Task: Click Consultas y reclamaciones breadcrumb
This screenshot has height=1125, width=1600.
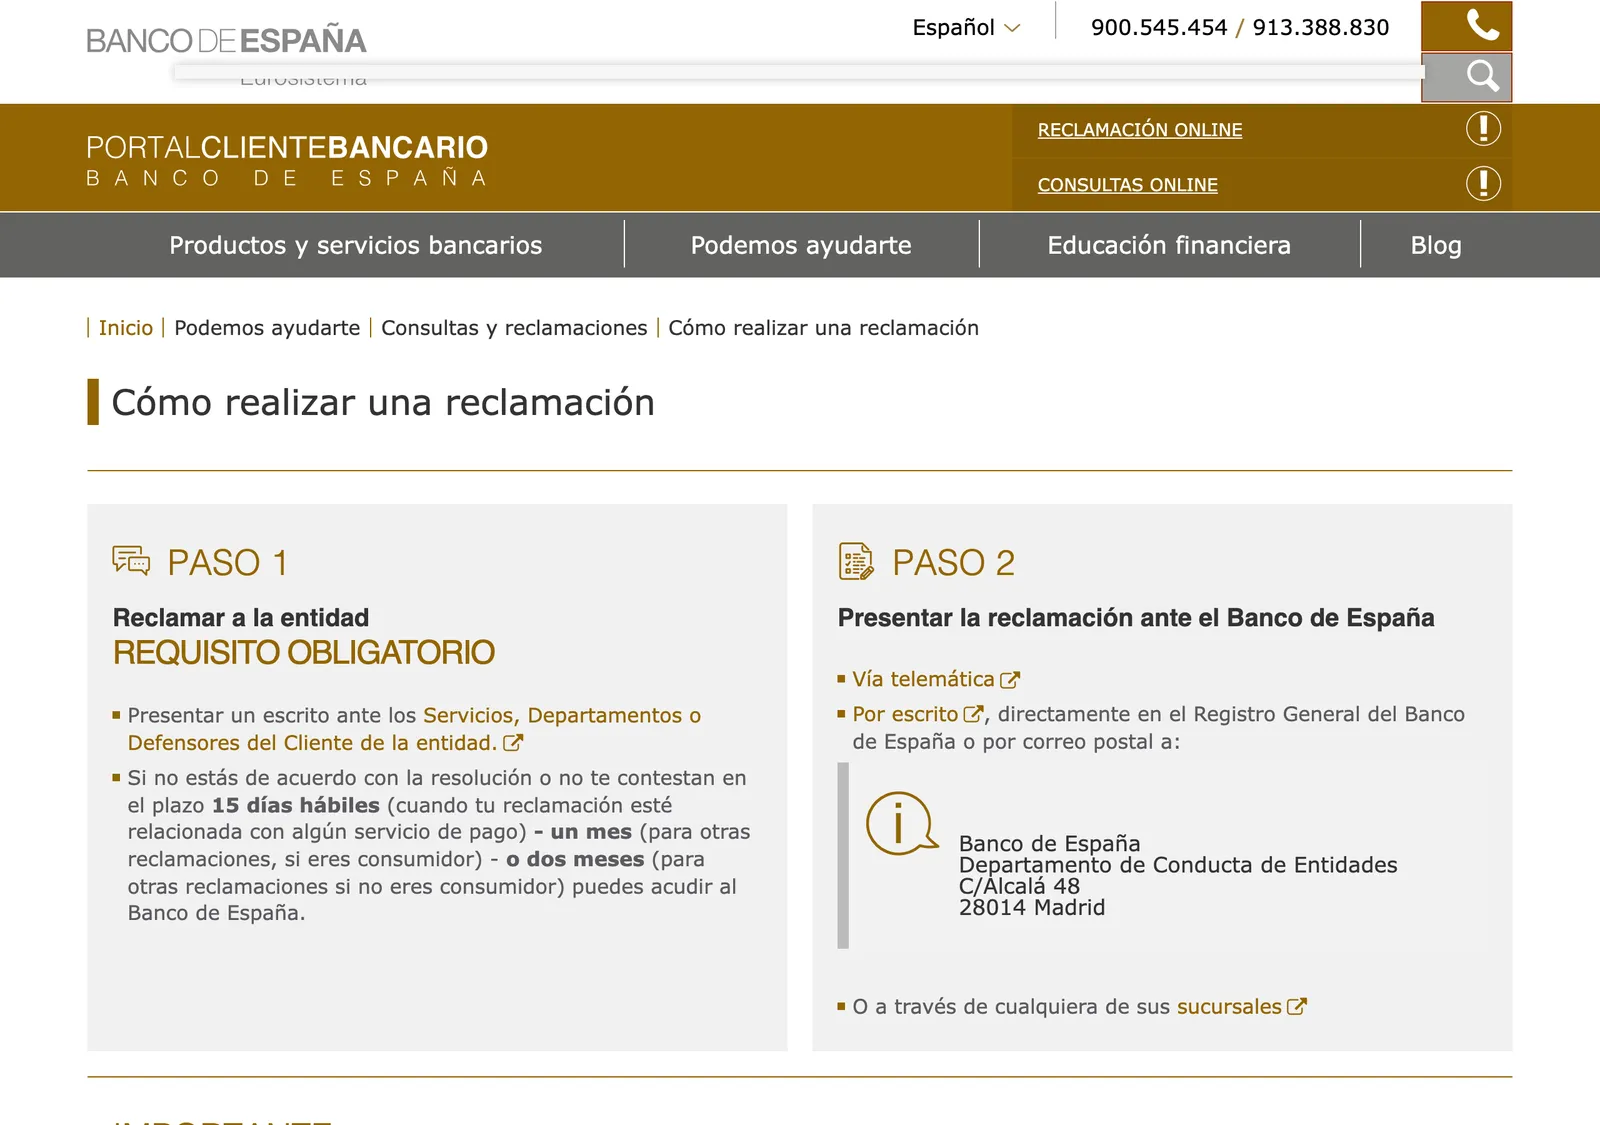Action: click(514, 328)
